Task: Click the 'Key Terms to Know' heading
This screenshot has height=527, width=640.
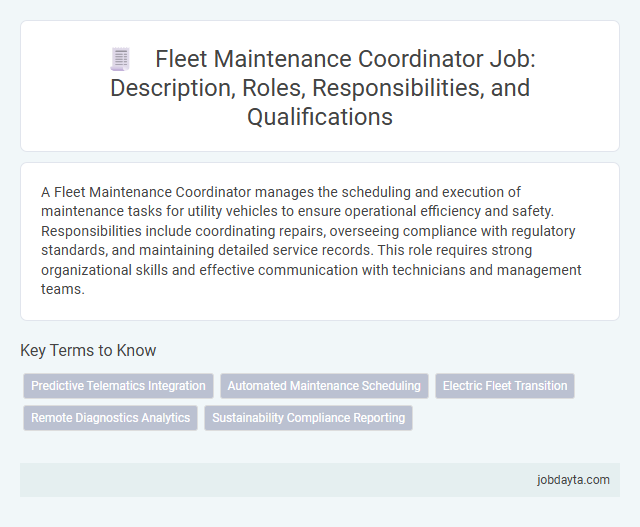Action: [x=88, y=350]
